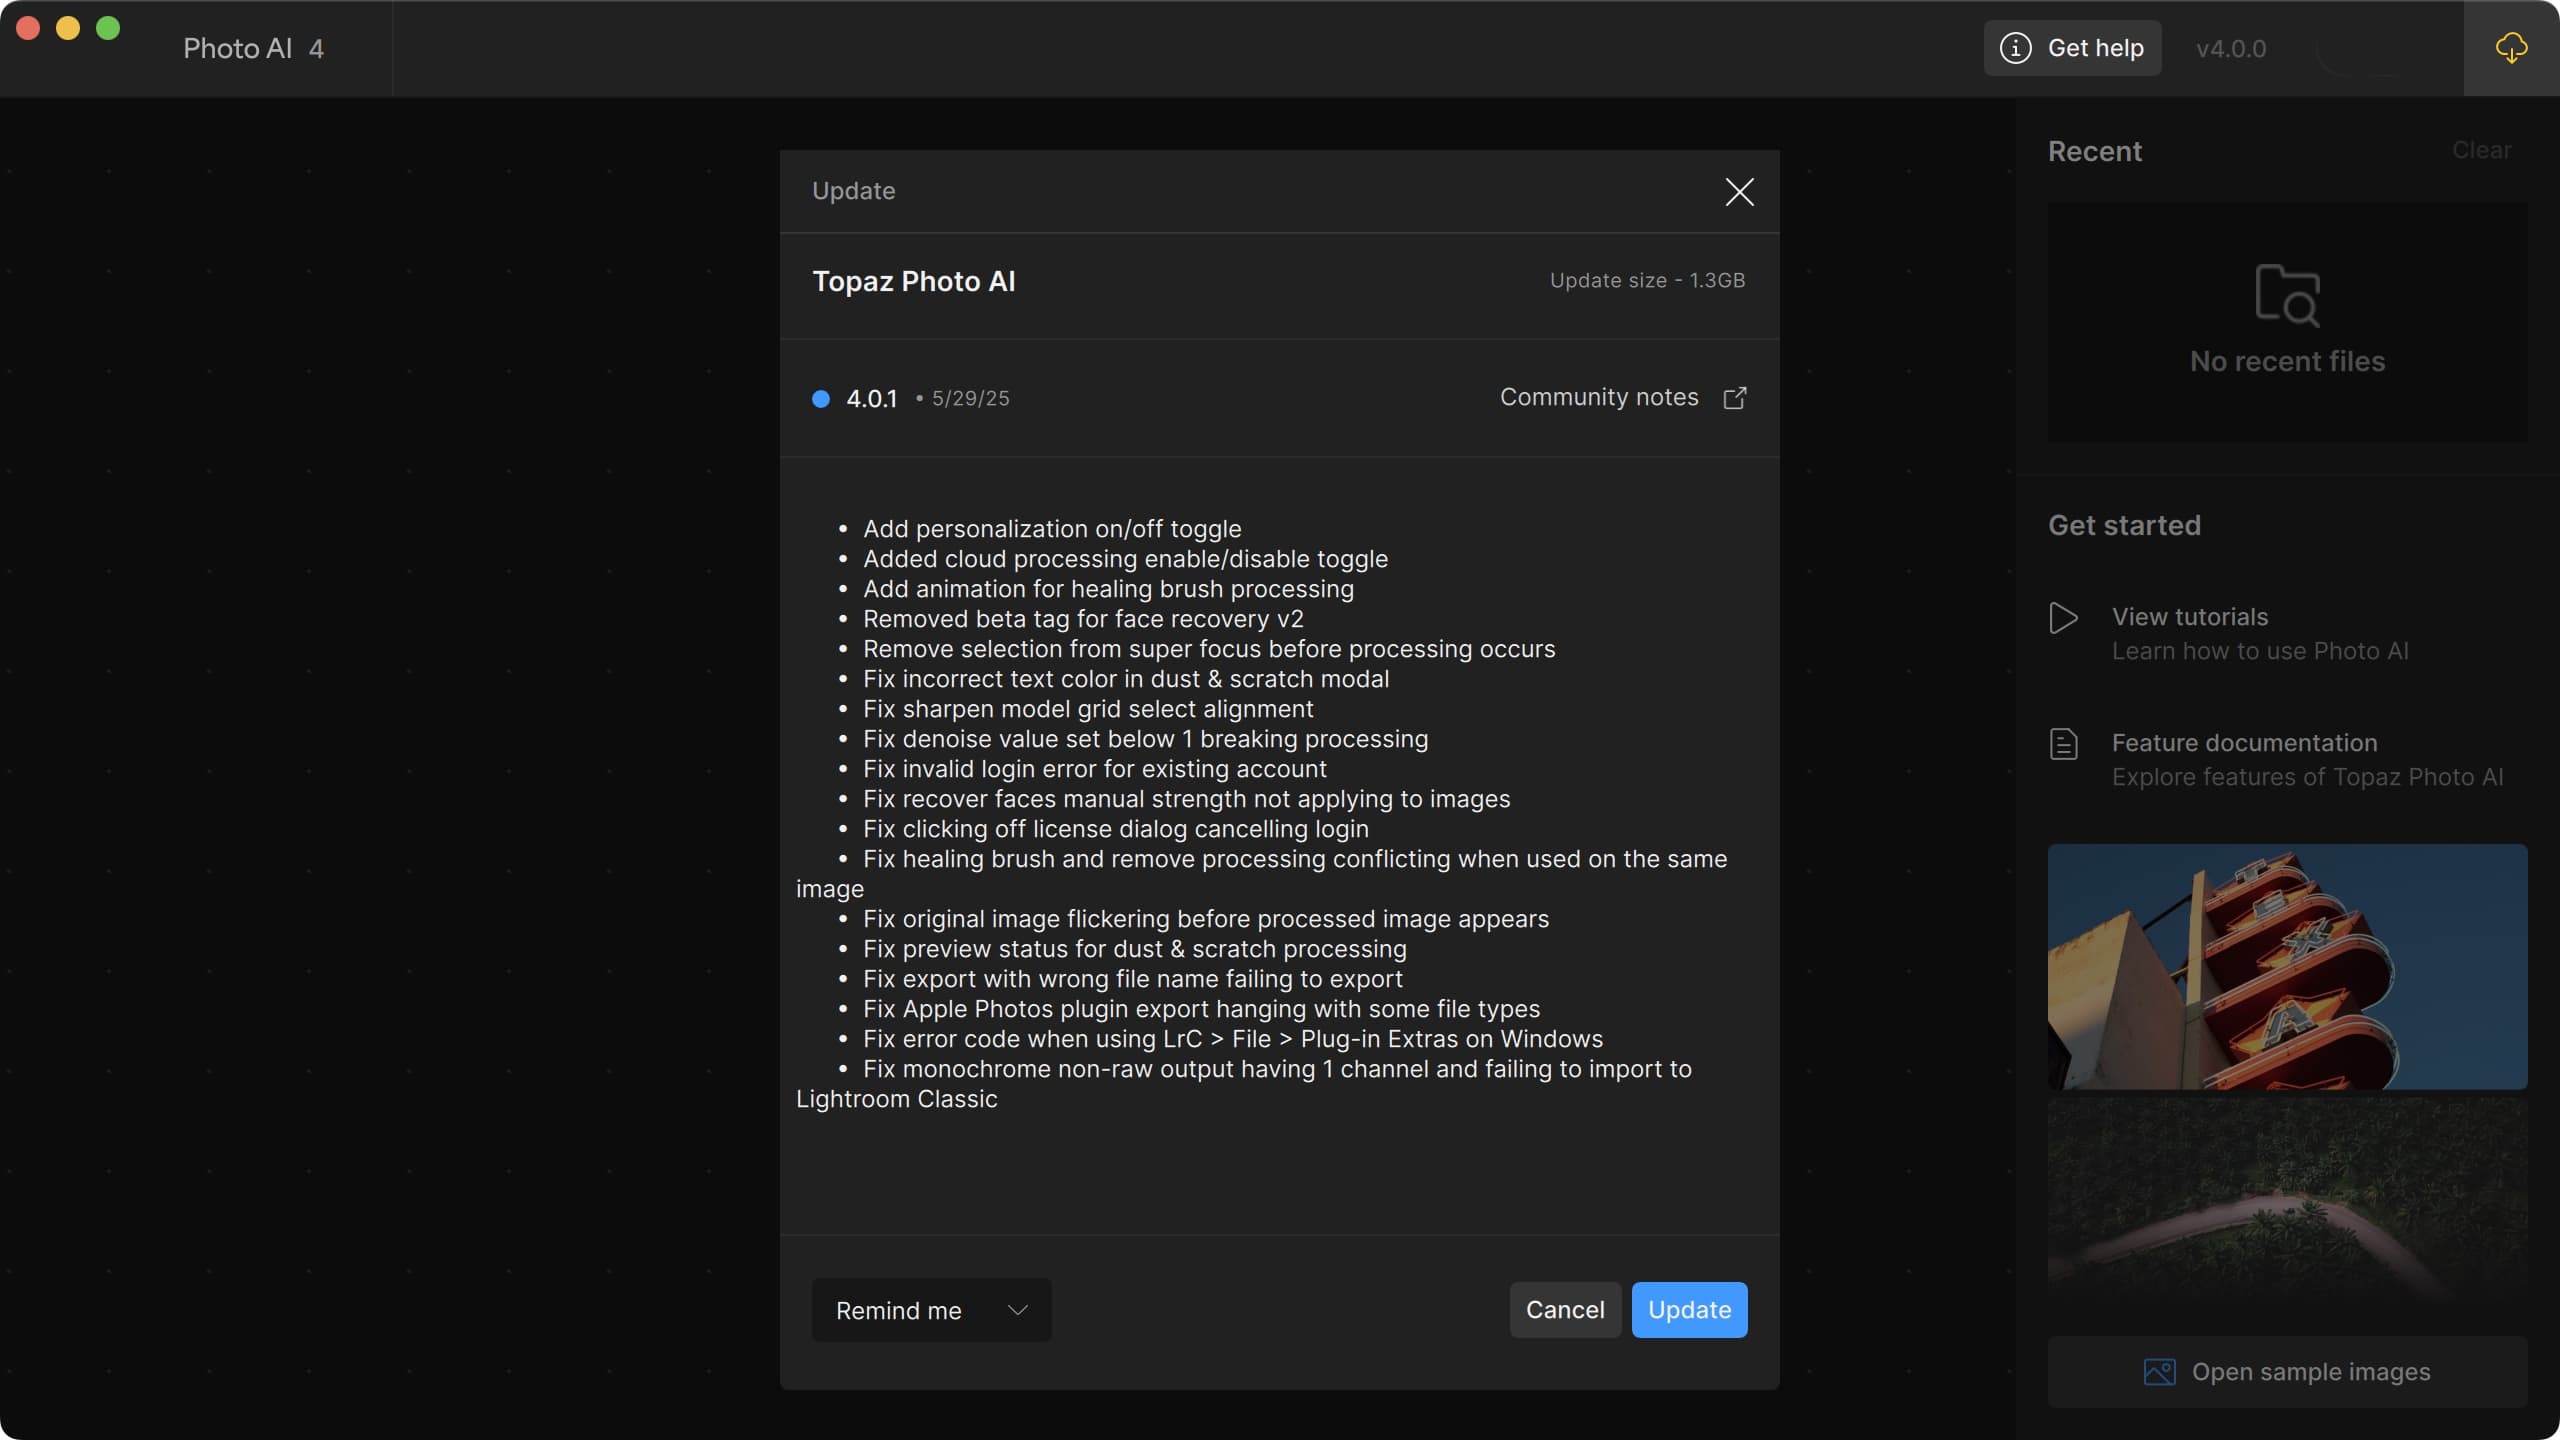Open Feature documentation link
The image size is (2560, 1440).
pyautogui.click(x=2244, y=743)
